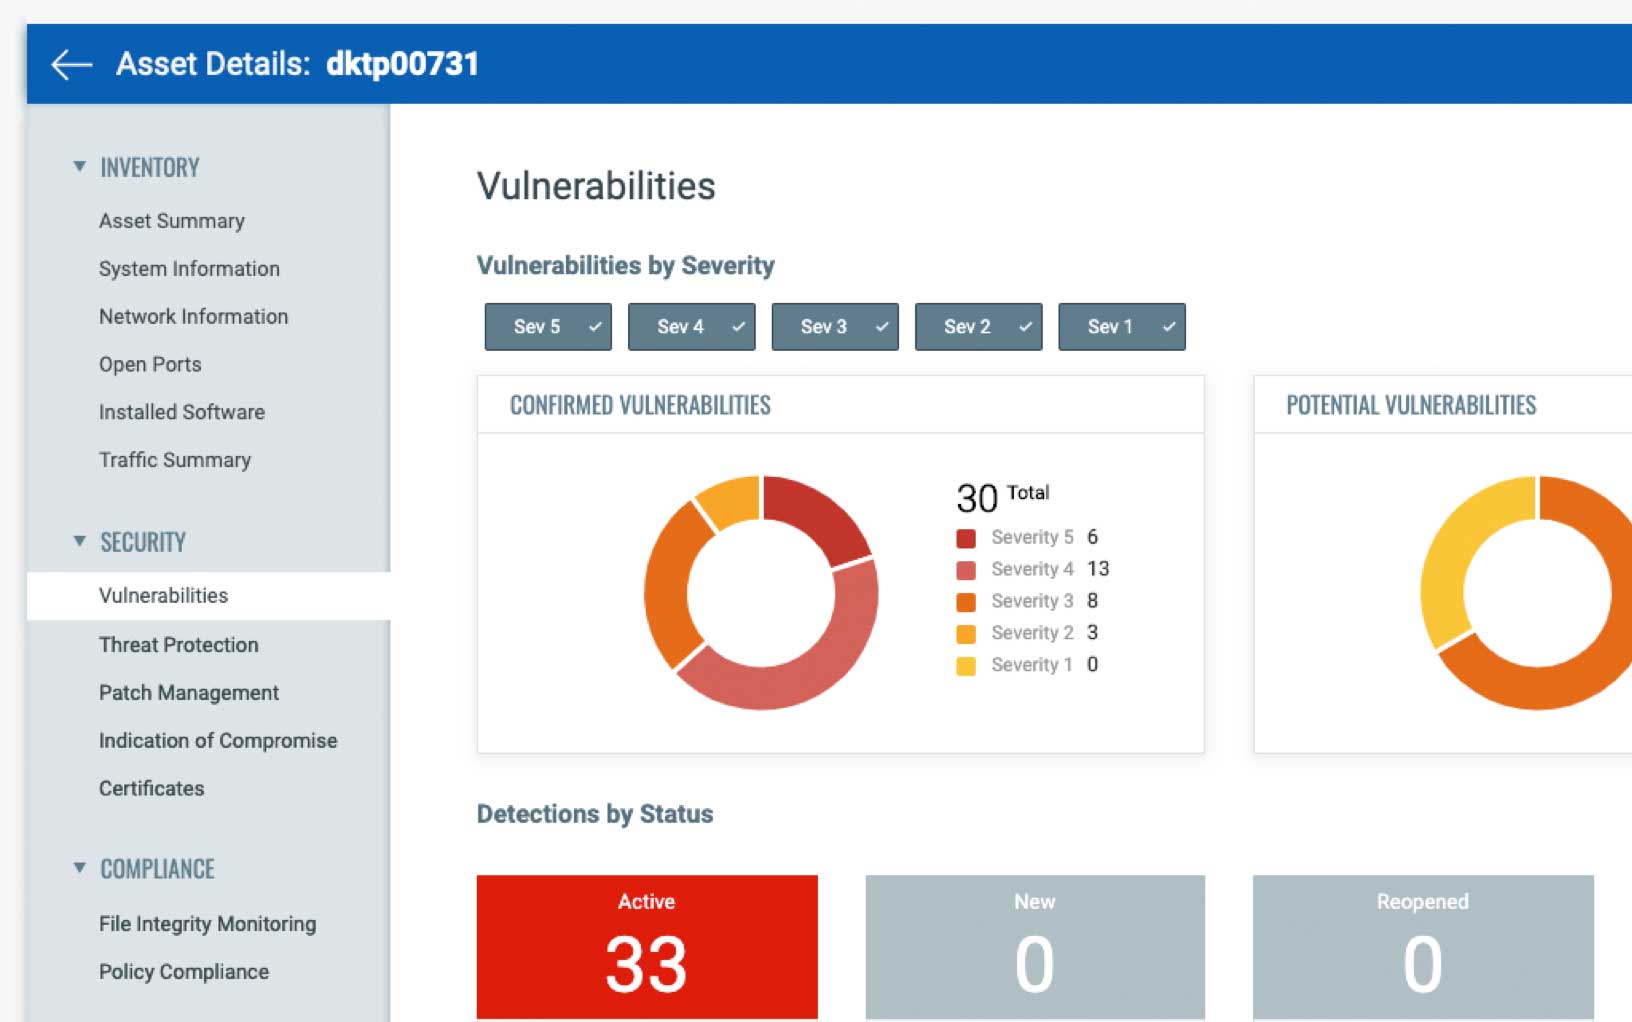Click the Severity 4 legend marker
1632x1022 pixels.
pos(965,569)
